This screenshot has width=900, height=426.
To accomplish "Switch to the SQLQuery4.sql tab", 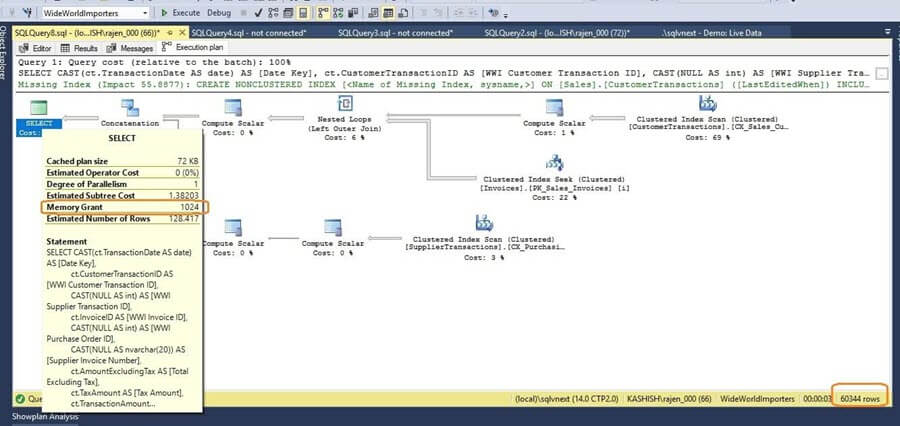I will coord(249,33).
